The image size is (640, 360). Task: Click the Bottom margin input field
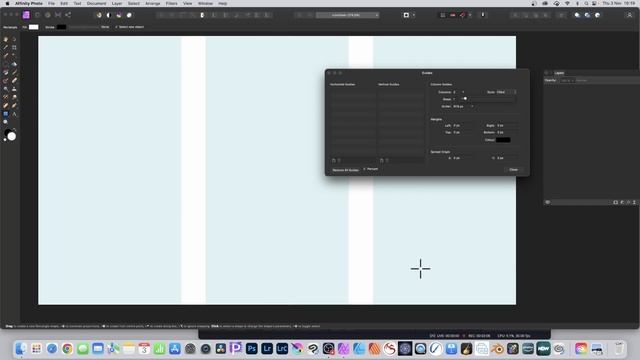507,133
